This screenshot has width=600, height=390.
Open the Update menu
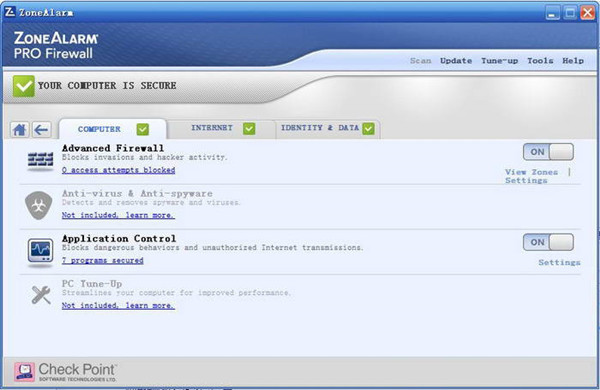pyautogui.click(x=456, y=60)
